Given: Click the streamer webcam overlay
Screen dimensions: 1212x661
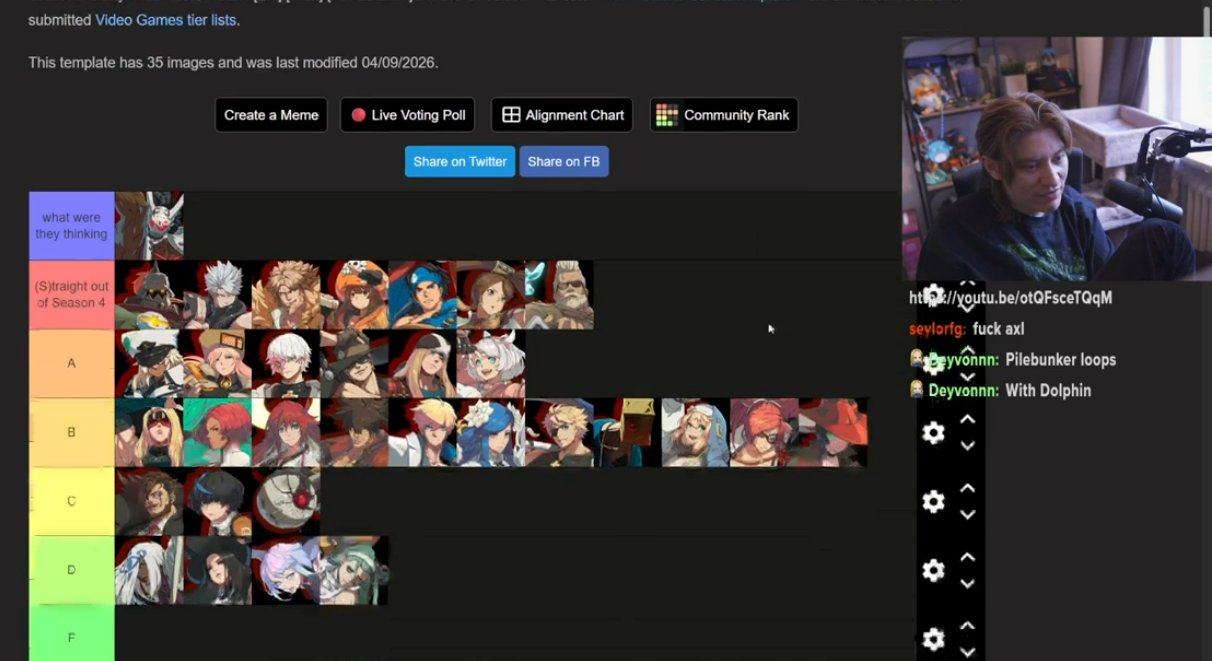Looking at the screenshot, I should pos(1056,159).
